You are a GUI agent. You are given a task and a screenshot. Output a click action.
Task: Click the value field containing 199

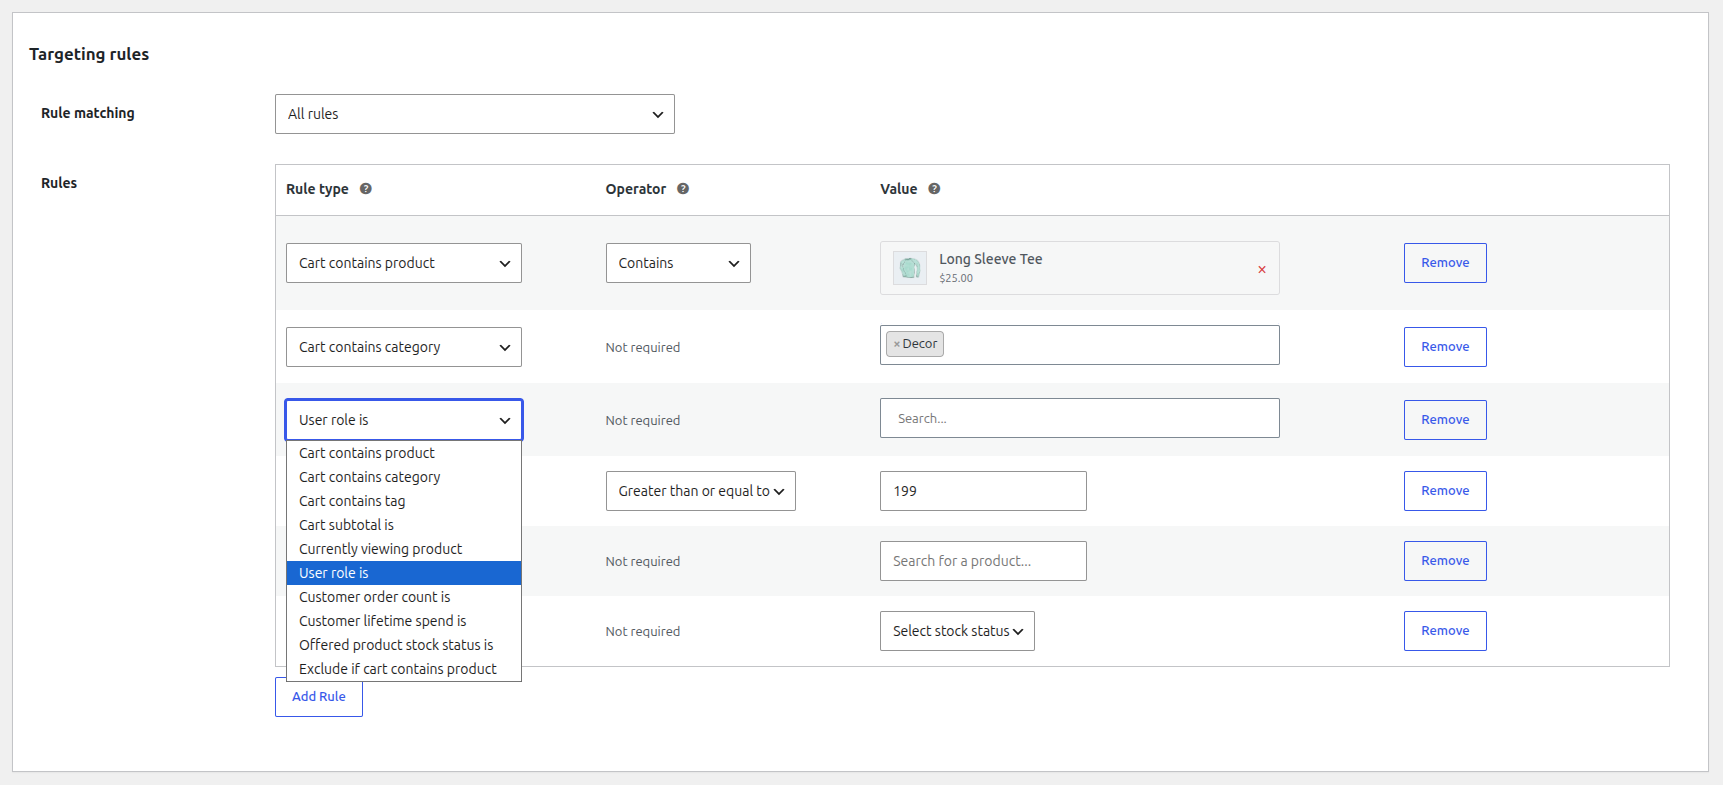pos(983,491)
